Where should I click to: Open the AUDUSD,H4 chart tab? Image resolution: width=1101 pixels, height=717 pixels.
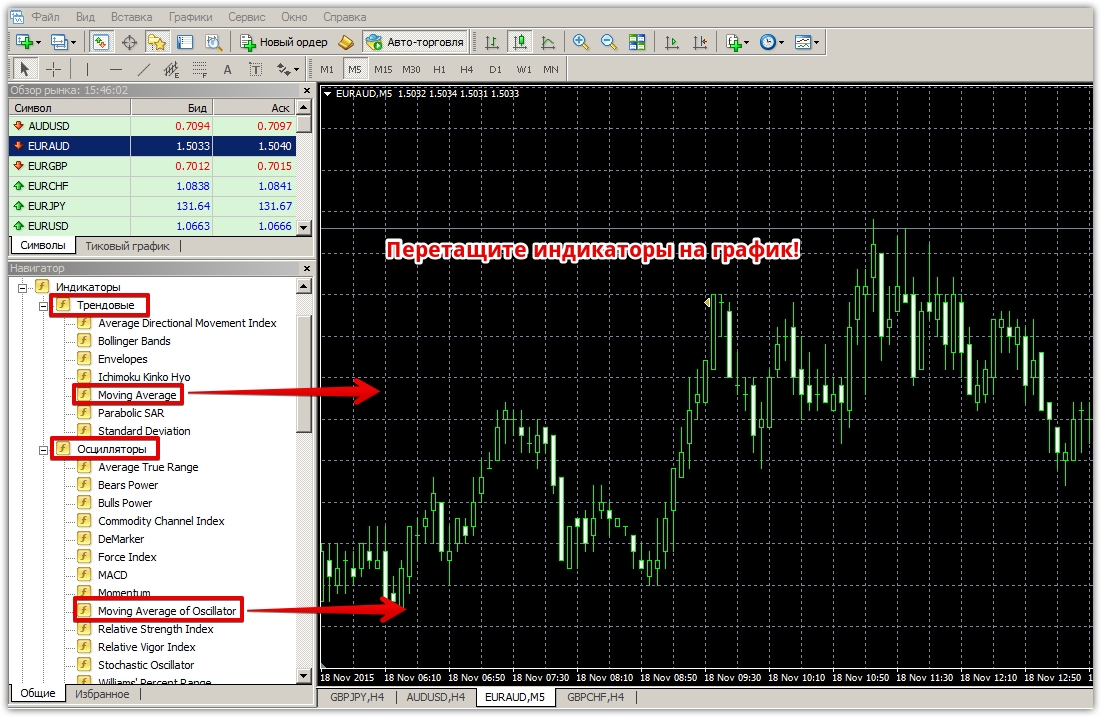click(436, 697)
